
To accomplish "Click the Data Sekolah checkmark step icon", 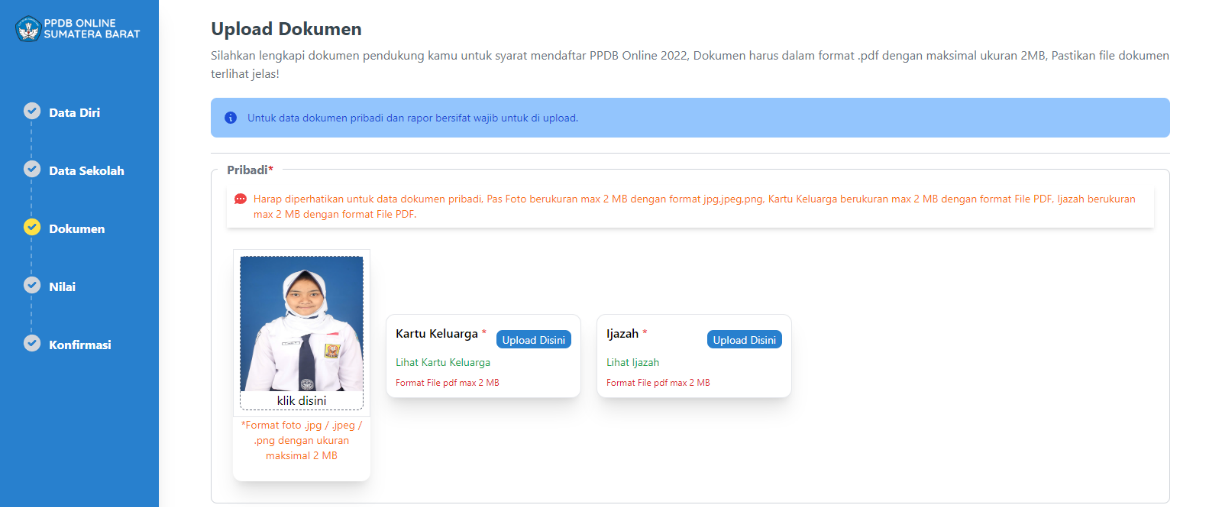I will (32, 169).
